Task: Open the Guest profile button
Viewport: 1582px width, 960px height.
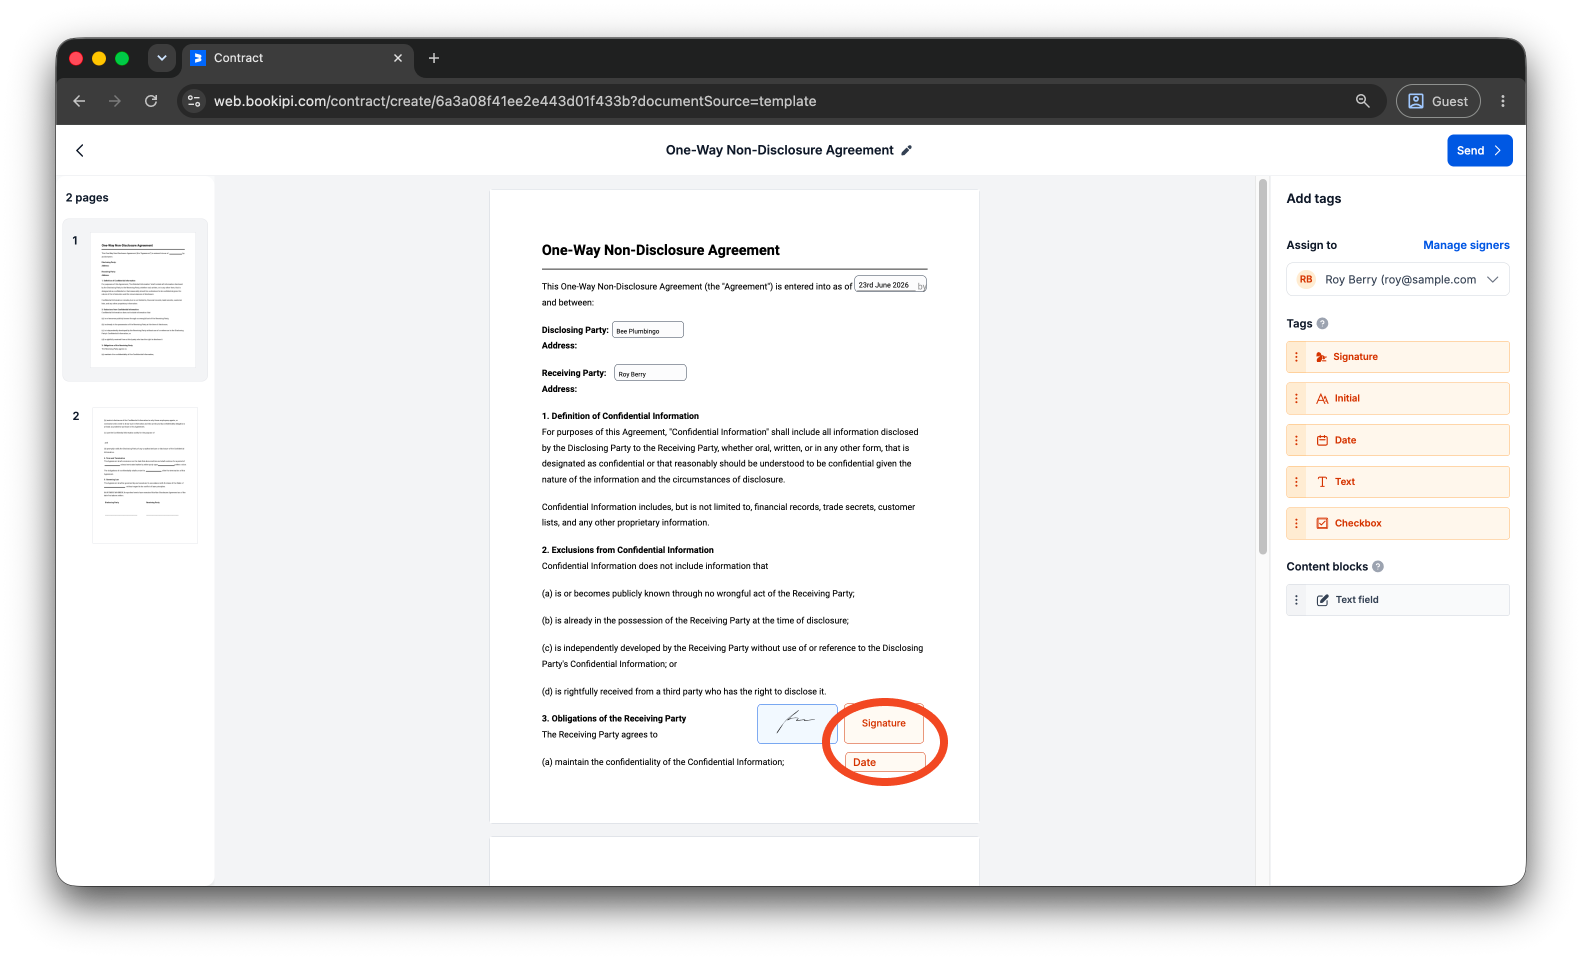Action: coord(1438,101)
